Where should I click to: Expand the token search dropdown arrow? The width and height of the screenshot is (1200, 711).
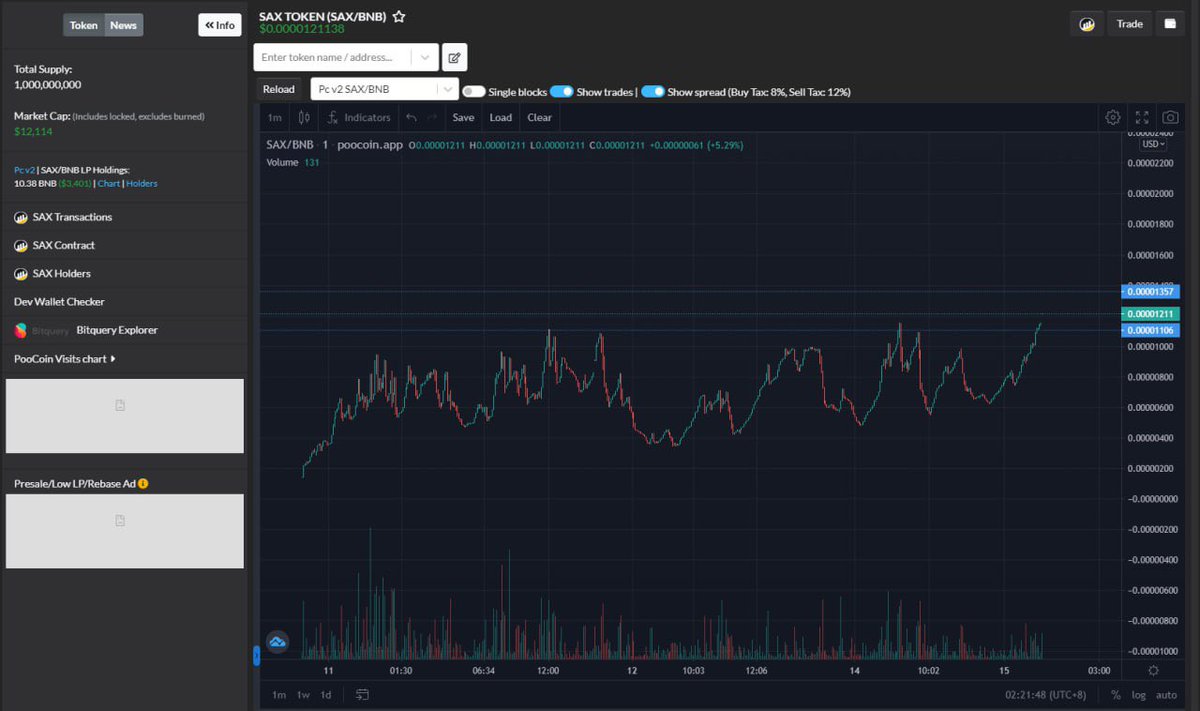425,57
